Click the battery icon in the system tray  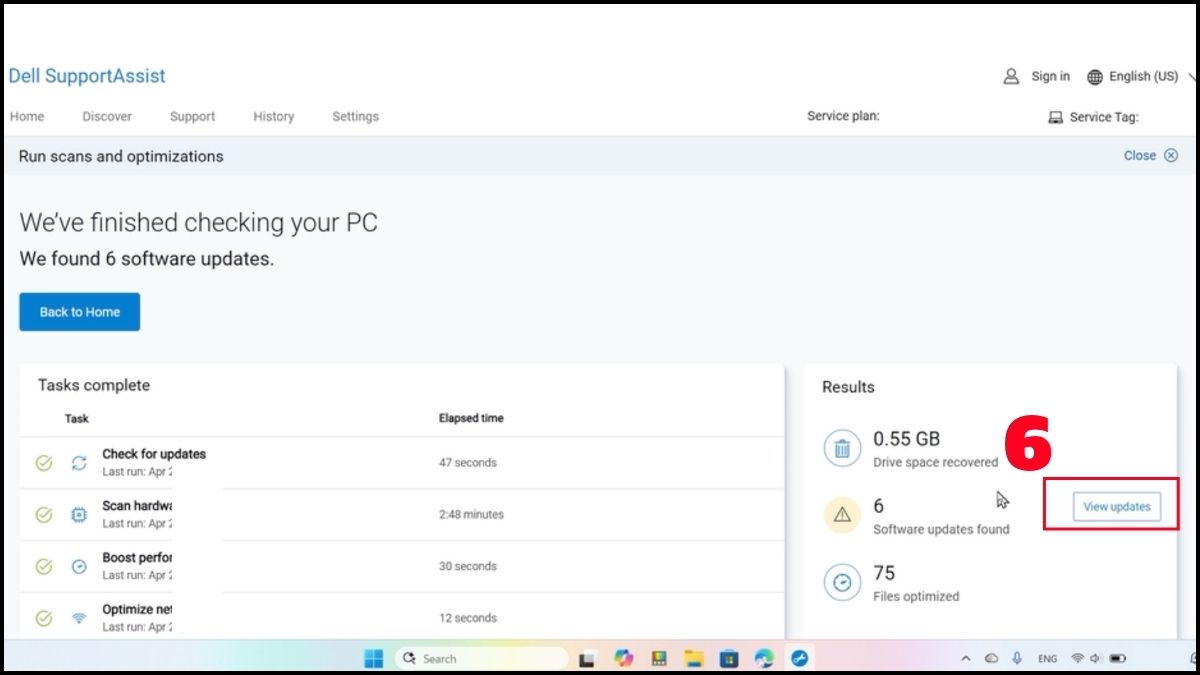(1119, 658)
